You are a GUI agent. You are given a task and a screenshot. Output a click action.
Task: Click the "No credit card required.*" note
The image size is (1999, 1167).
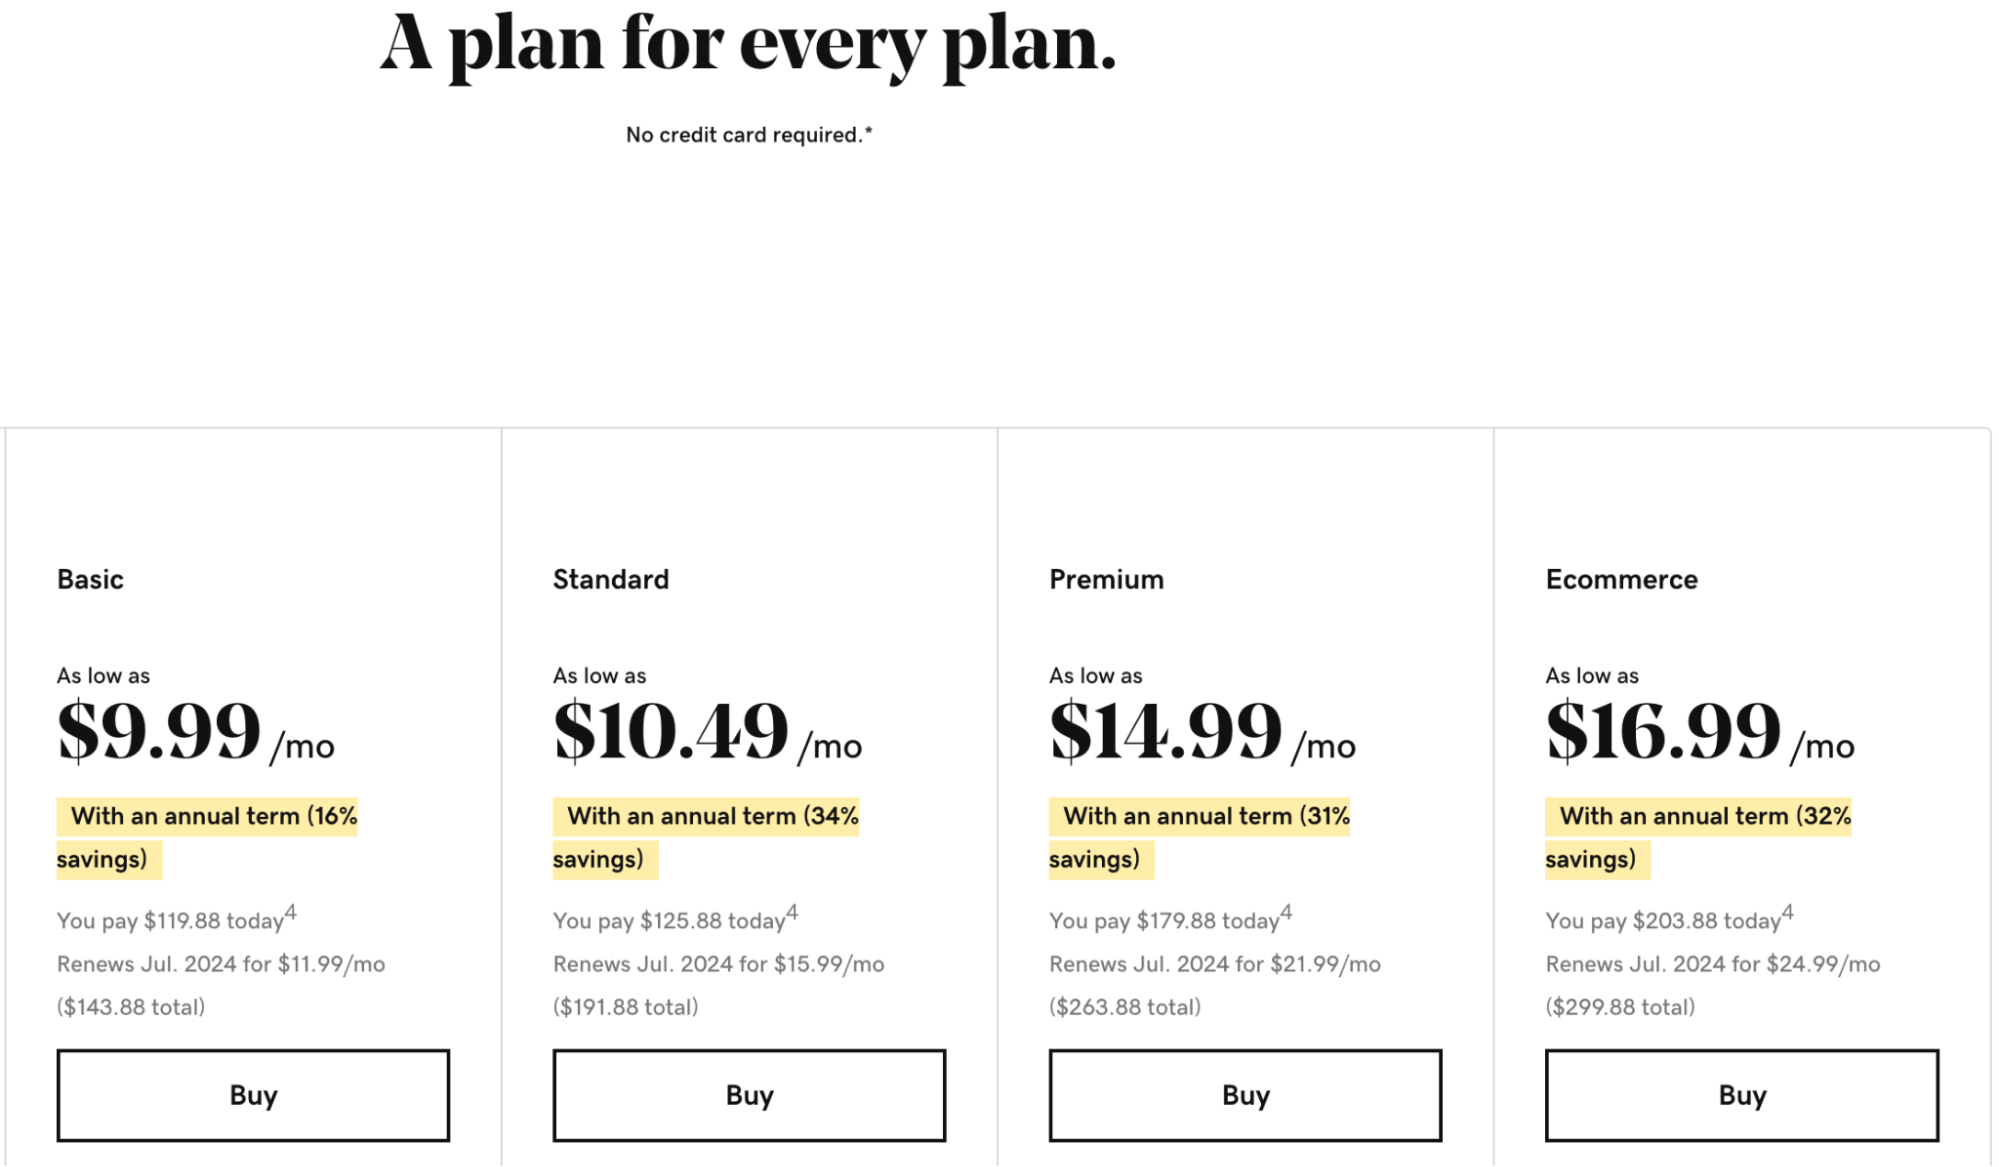click(749, 135)
